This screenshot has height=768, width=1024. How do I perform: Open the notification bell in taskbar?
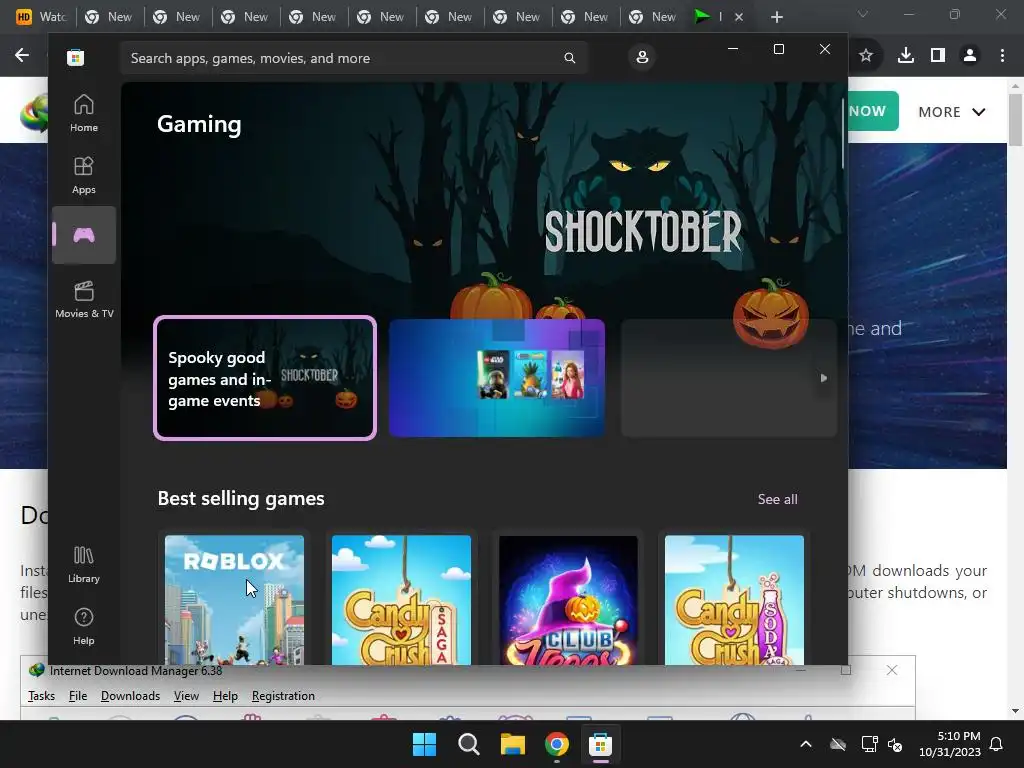click(997, 744)
